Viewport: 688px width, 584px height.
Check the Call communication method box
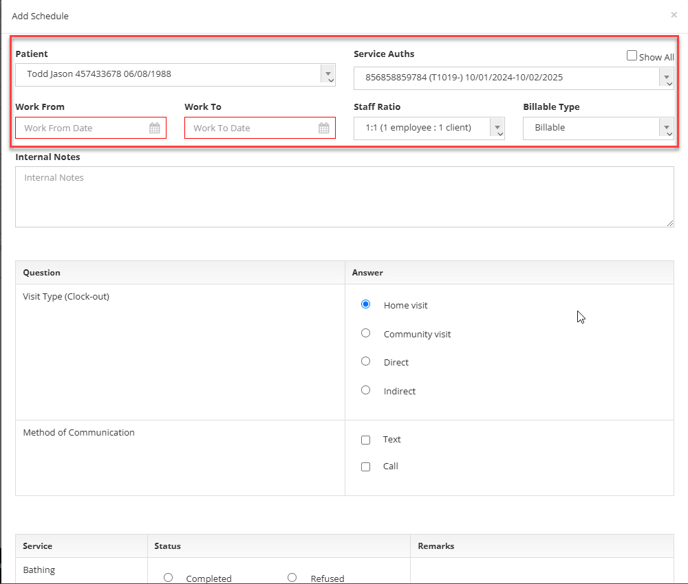(x=366, y=467)
